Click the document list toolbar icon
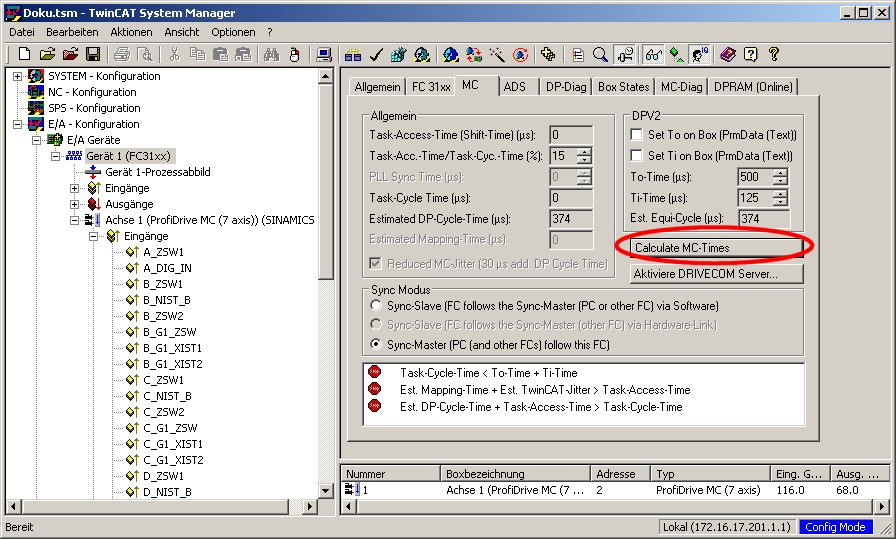The width and height of the screenshot is (896, 539). [x=578, y=54]
